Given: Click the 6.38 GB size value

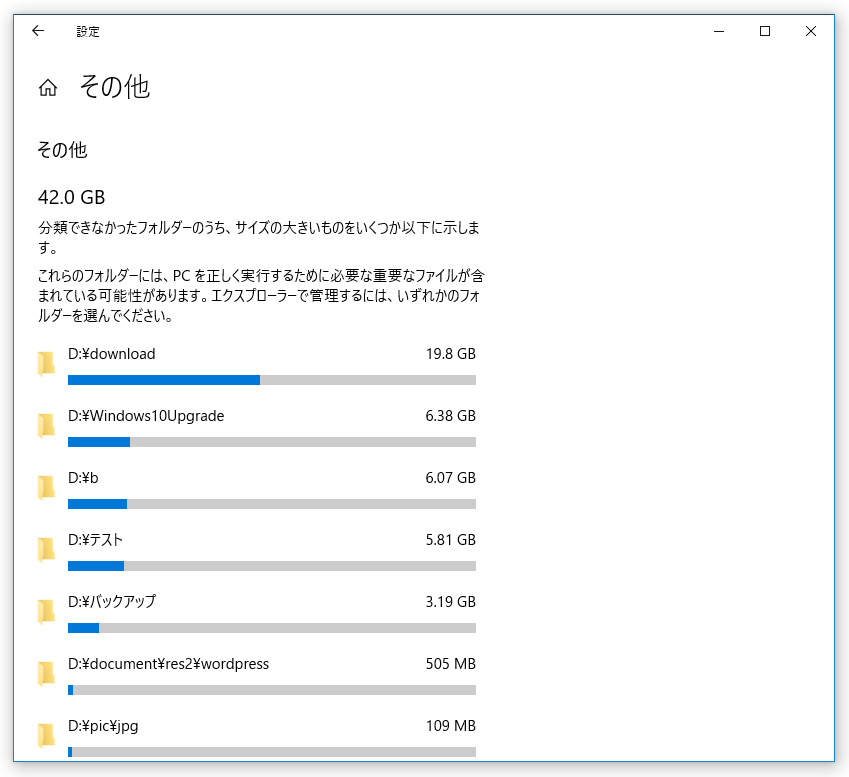Looking at the screenshot, I should coord(450,416).
